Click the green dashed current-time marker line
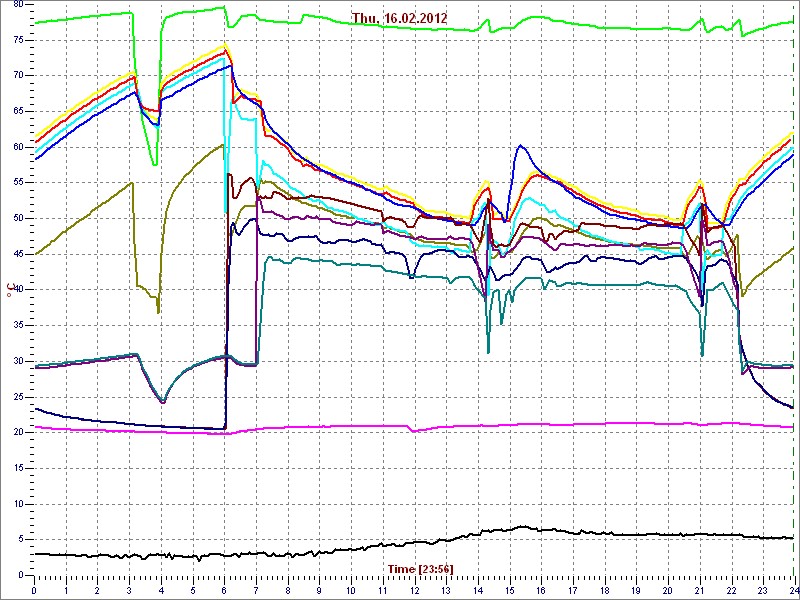Viewport: 800px width, 600px height. [794, 290]
